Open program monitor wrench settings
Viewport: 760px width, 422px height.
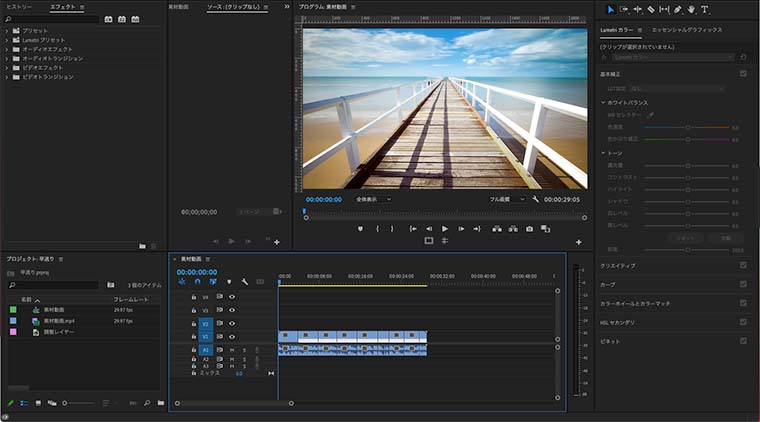tap(535, 199)
